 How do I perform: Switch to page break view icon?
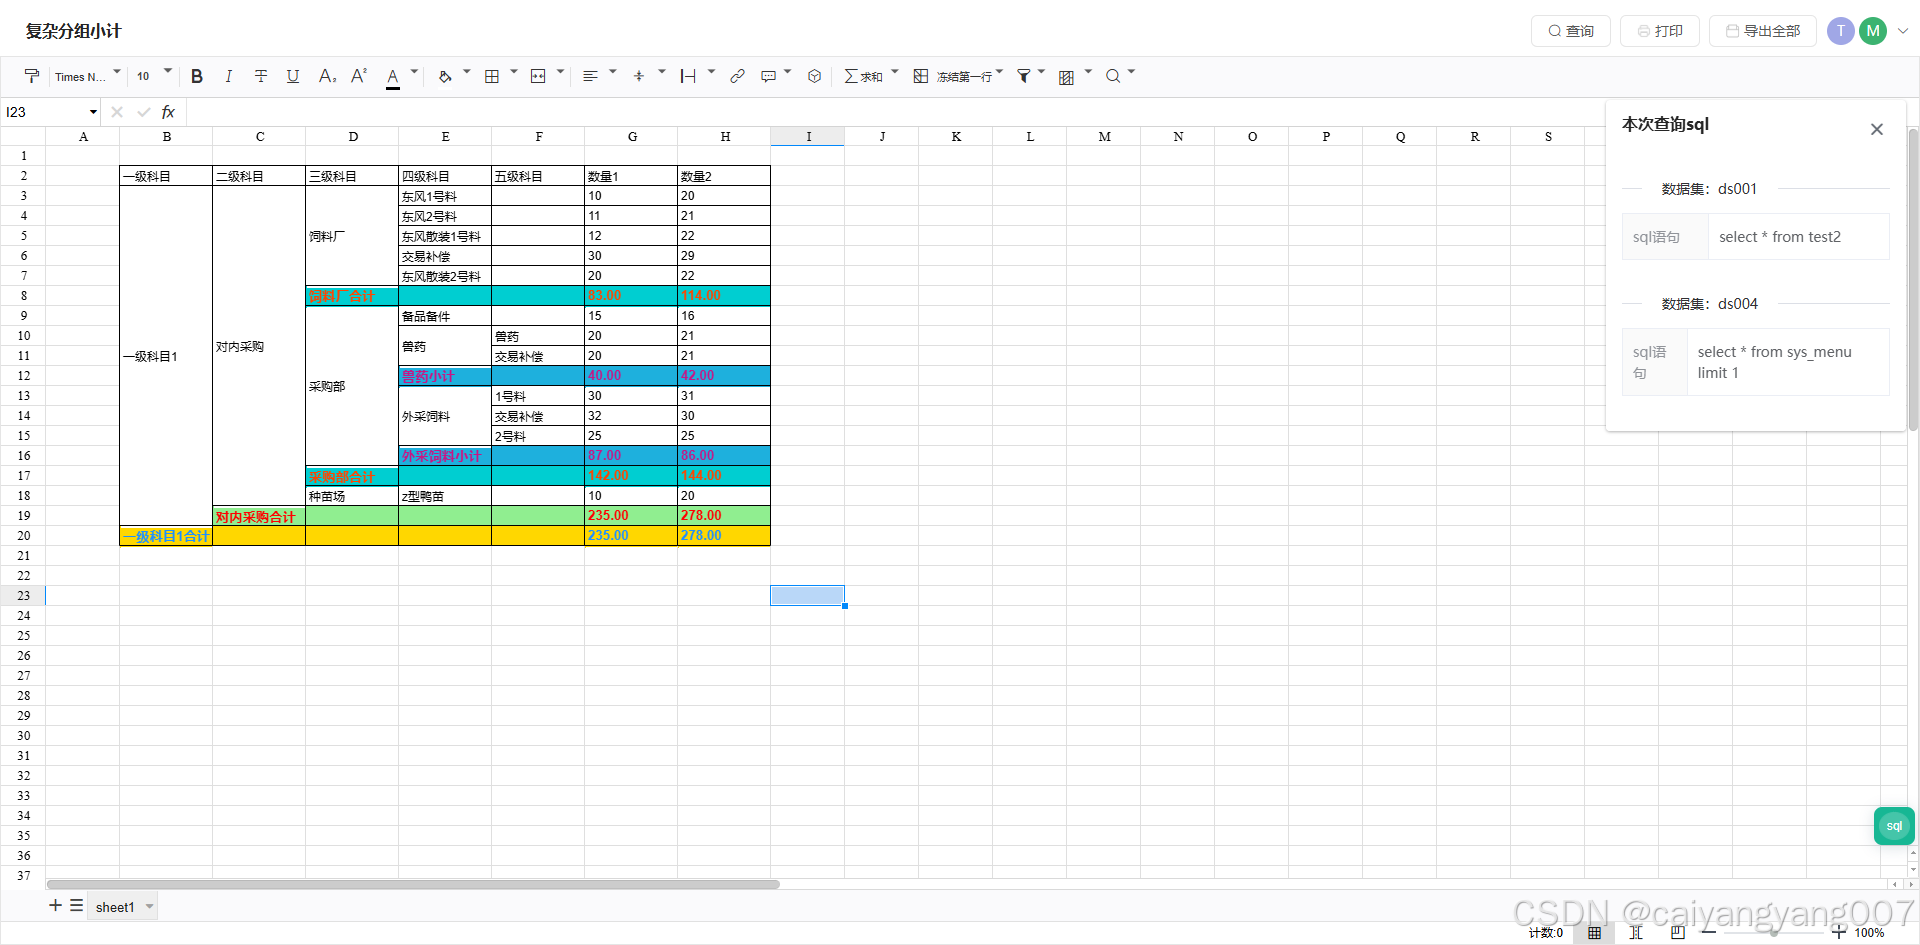pyautogui.click(x=1637, y=932)
